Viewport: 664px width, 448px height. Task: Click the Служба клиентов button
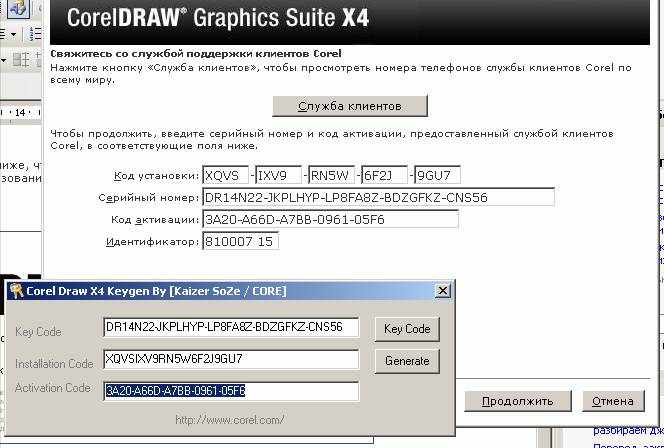350,106
